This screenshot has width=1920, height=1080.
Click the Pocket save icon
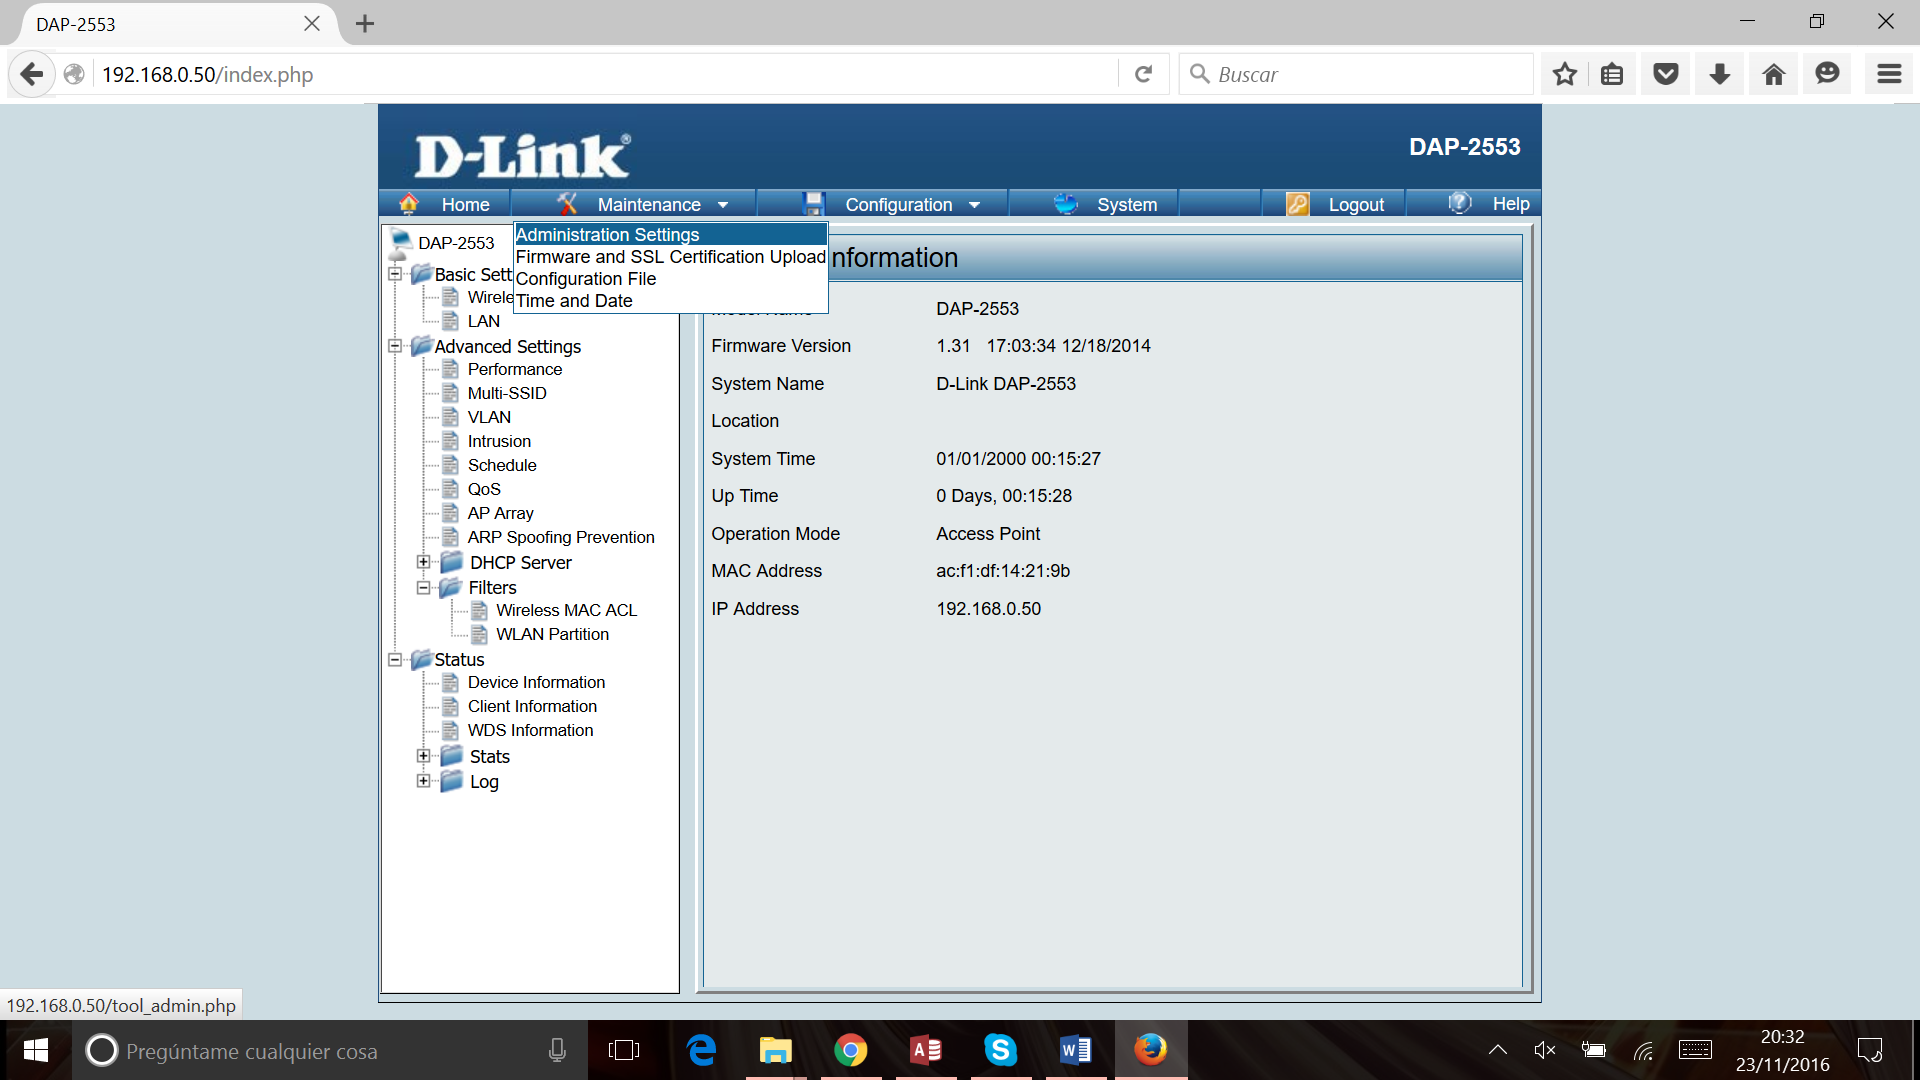tap(1666, 74)
